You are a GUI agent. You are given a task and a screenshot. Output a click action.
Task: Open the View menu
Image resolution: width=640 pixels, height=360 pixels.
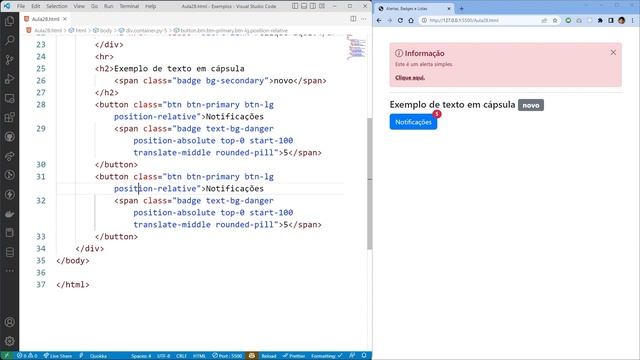[79, 6]
